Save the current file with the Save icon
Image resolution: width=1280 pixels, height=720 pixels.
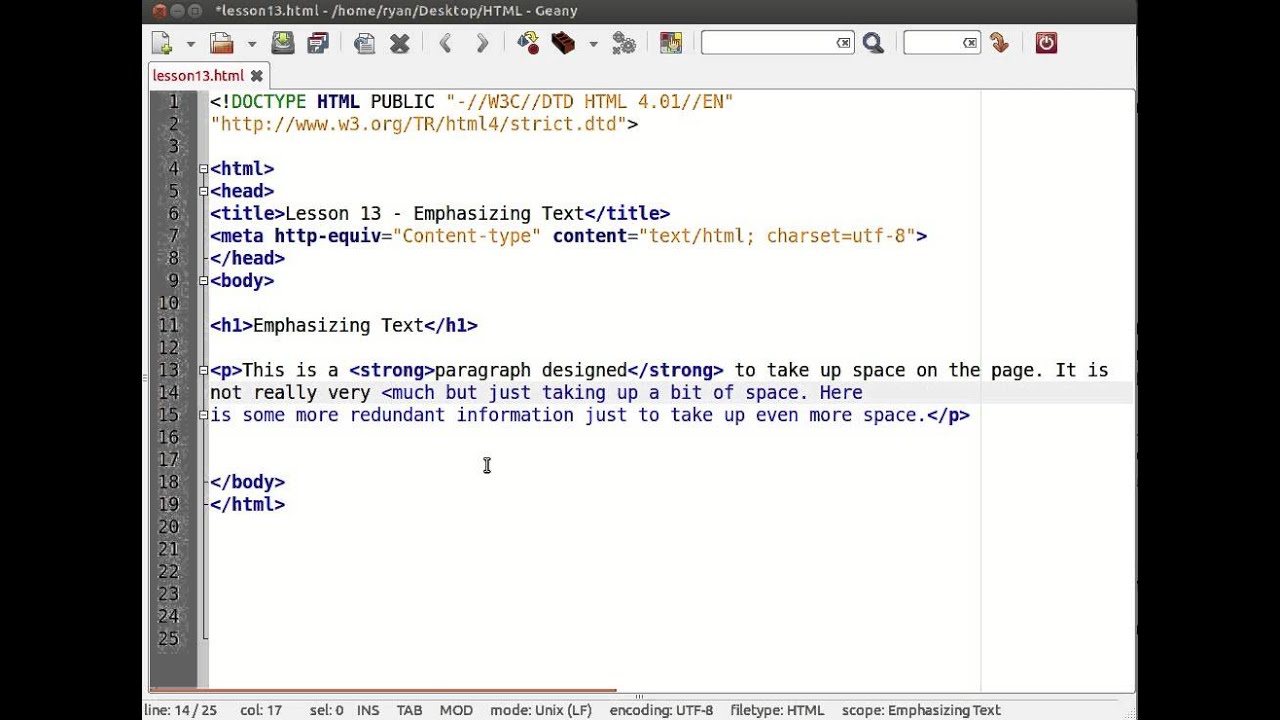(283, 43)
